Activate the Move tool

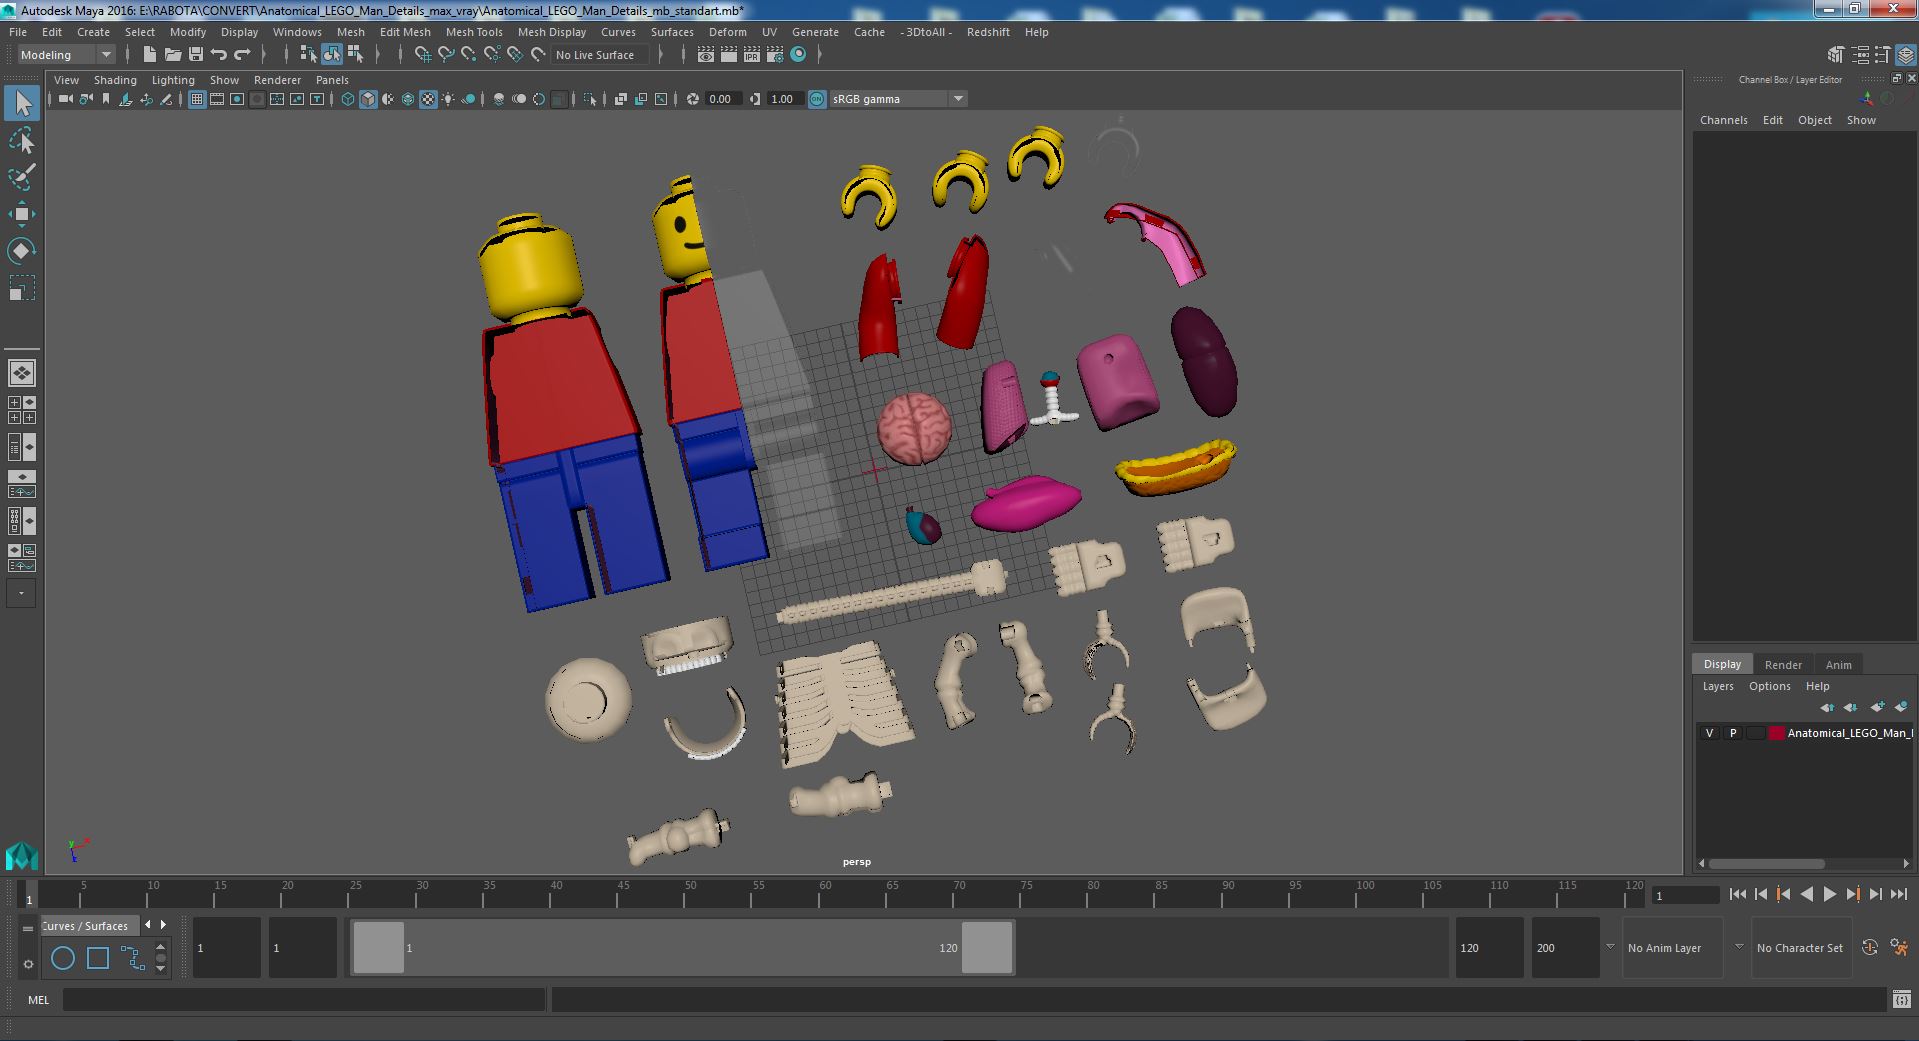pyautogui.click(x=22, y=214)
